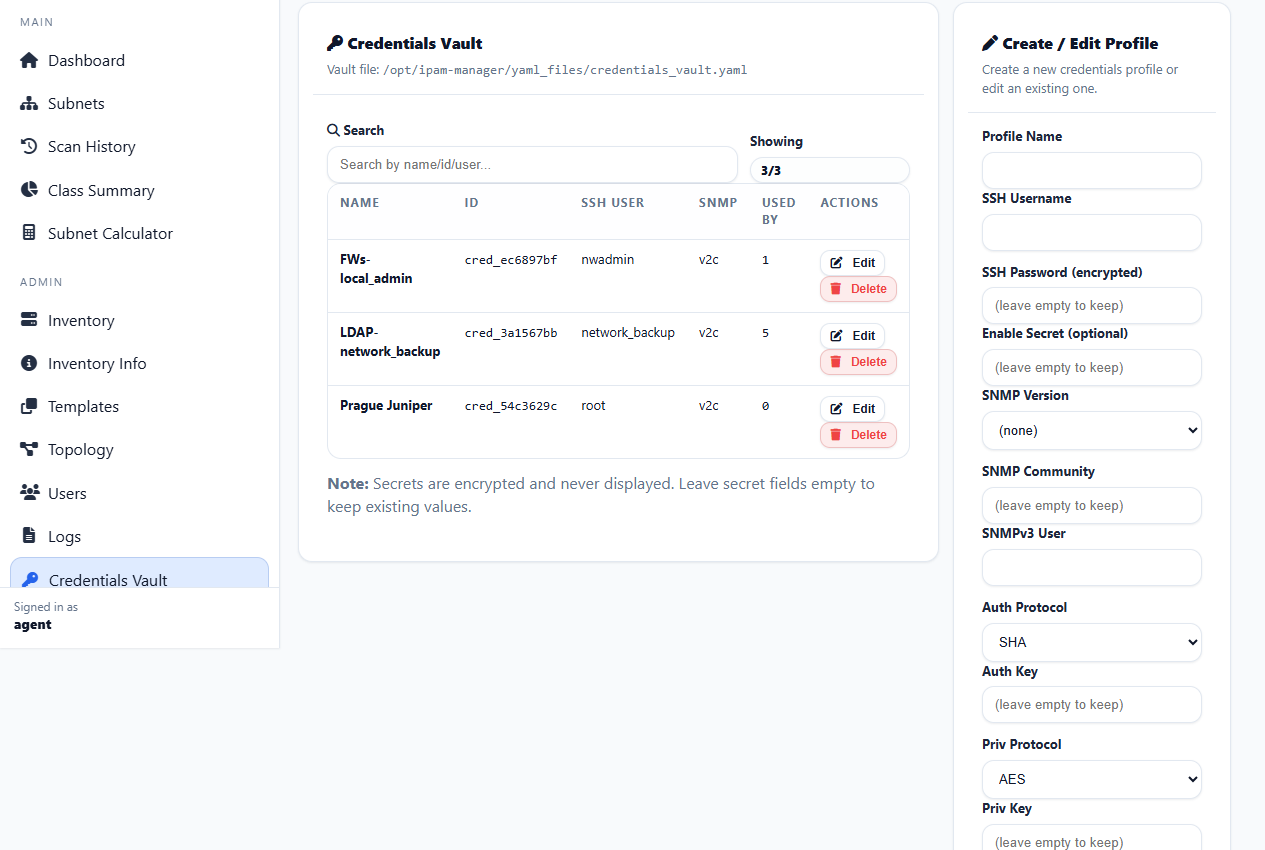The width and height of the screenshot is (1265, 850).
Task: Click the USED BY column header
Action: click(x=779, y=211)
